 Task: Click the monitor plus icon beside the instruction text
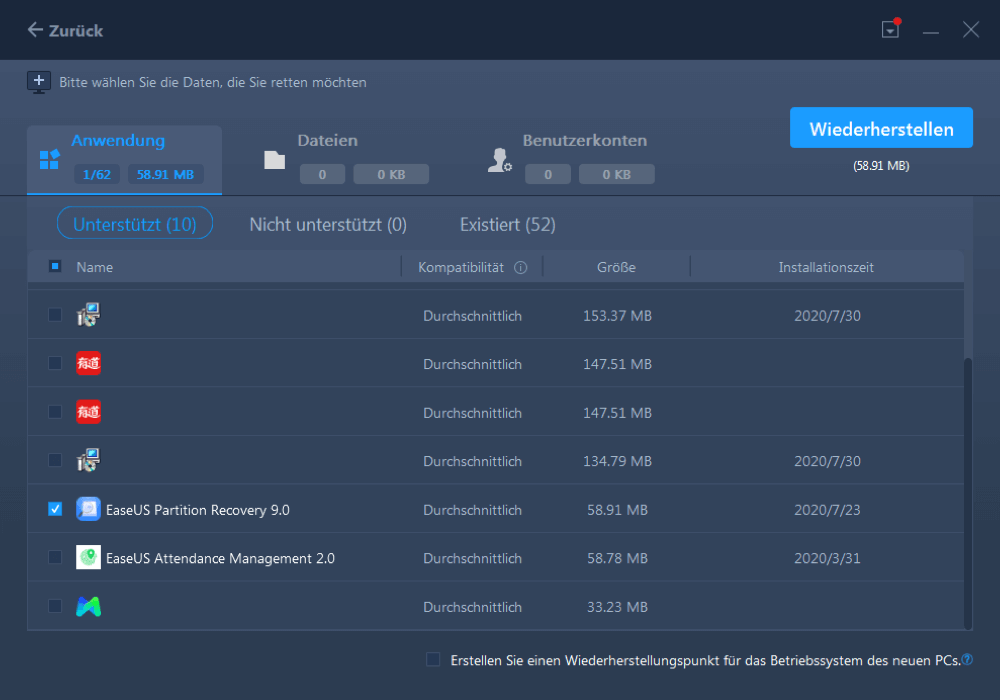39,82
